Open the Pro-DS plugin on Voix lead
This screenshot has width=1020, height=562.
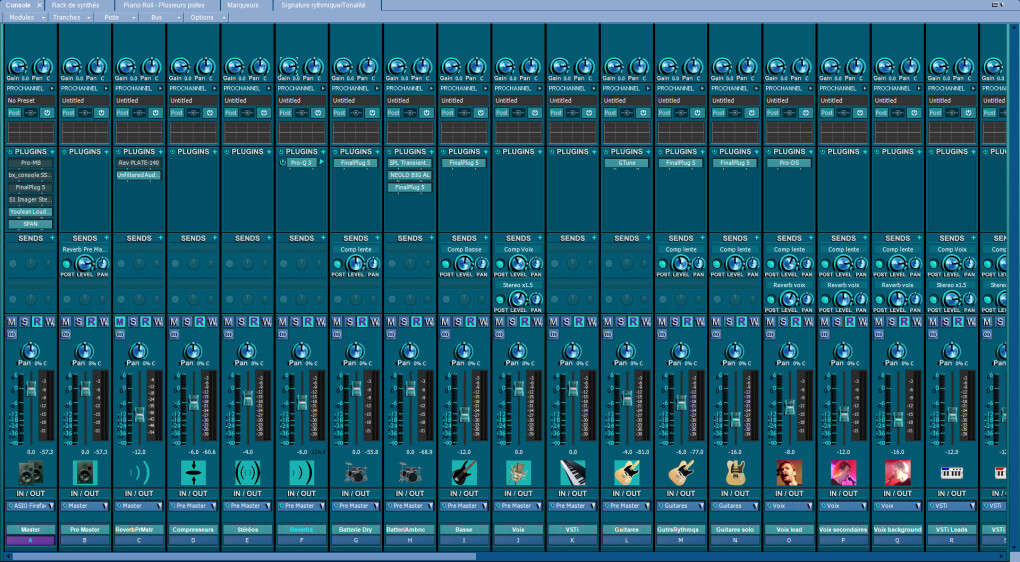point(789,163)
